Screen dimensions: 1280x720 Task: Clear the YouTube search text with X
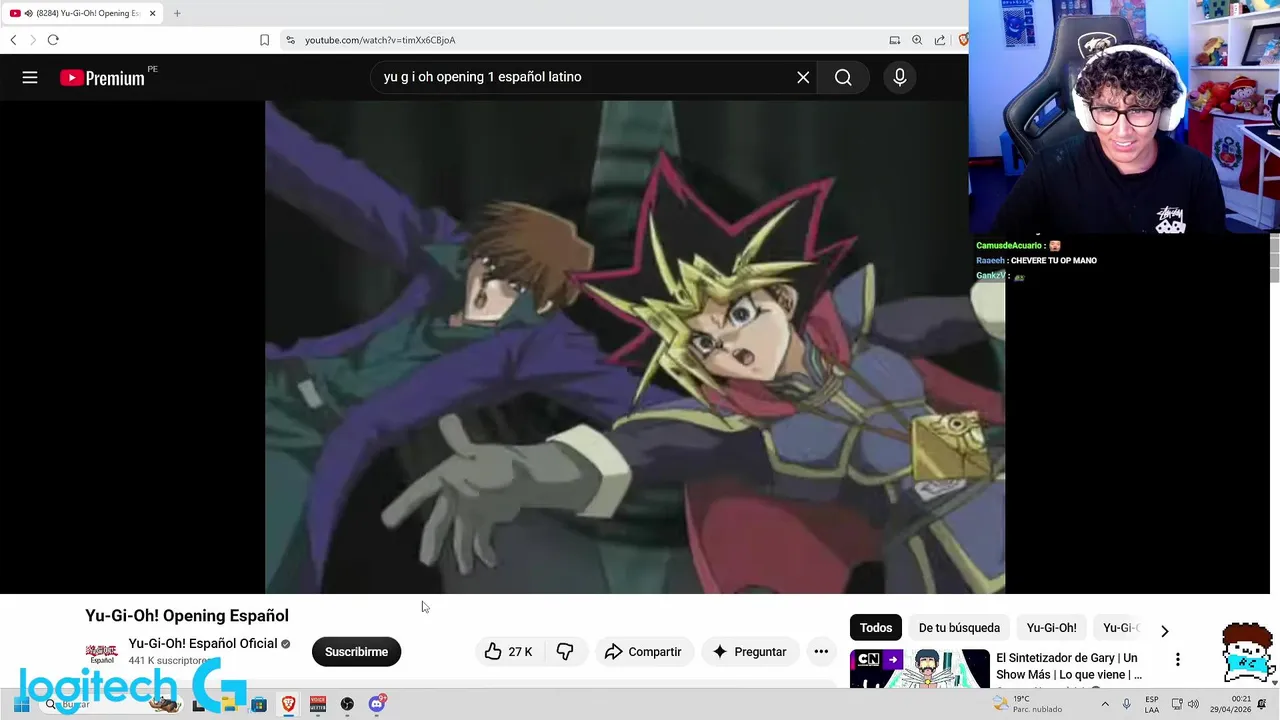point(803,77)
